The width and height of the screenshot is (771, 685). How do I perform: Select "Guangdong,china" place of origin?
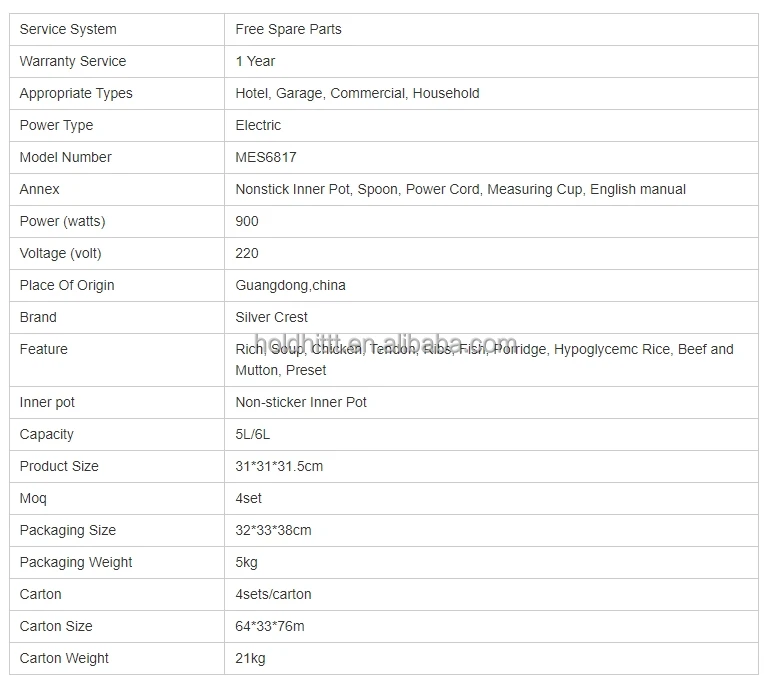[x=290, y=285]
